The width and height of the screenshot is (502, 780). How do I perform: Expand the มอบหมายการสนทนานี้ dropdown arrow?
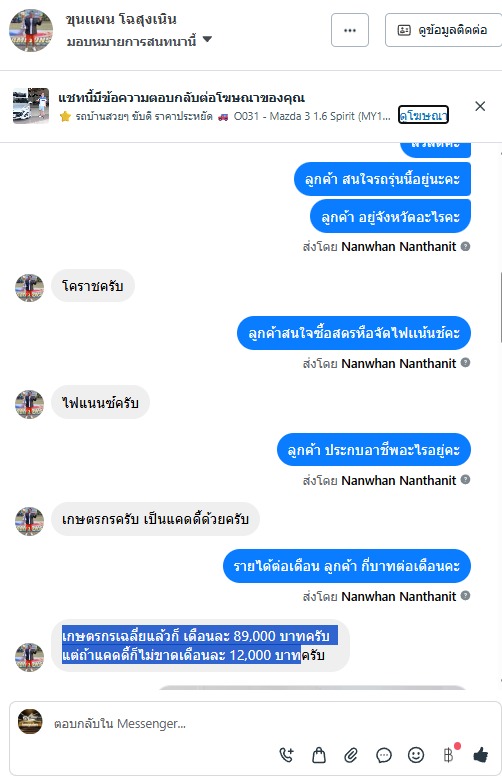tap(207, 39)
